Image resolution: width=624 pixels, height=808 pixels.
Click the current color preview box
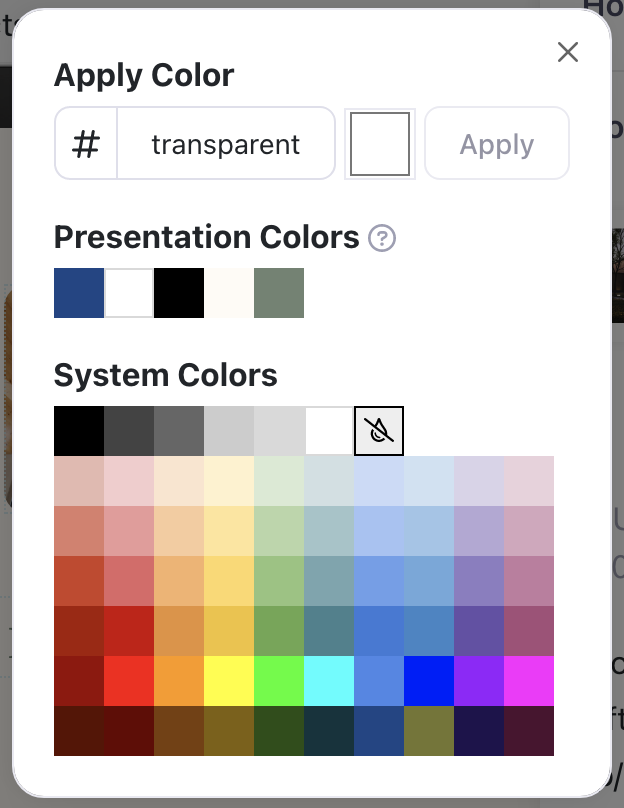380,144
